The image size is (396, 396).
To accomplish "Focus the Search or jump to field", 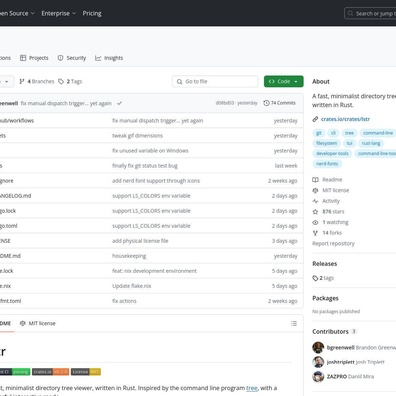I will 370,13.
